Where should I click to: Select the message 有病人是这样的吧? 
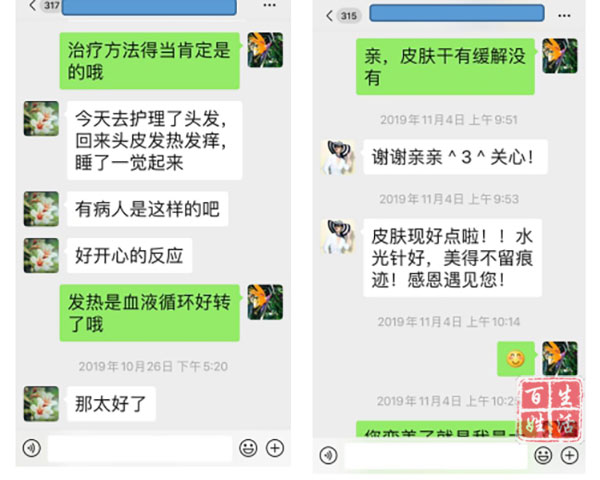[147, 209]
